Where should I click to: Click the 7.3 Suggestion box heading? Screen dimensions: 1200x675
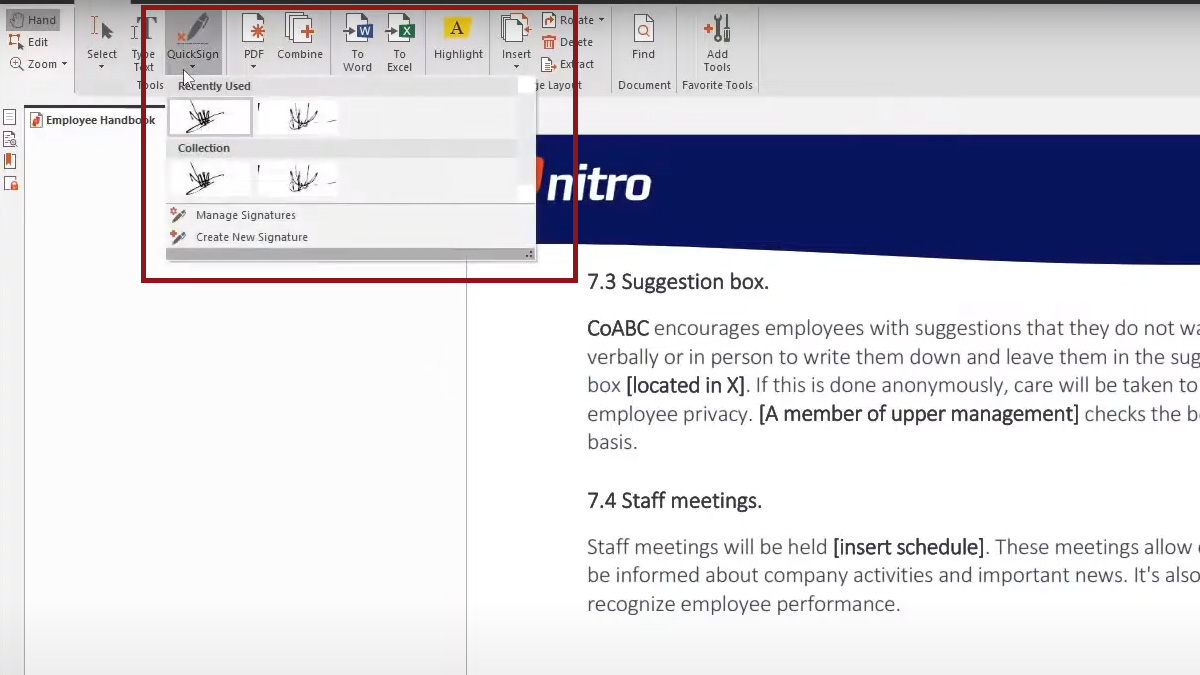click(678, 282)
